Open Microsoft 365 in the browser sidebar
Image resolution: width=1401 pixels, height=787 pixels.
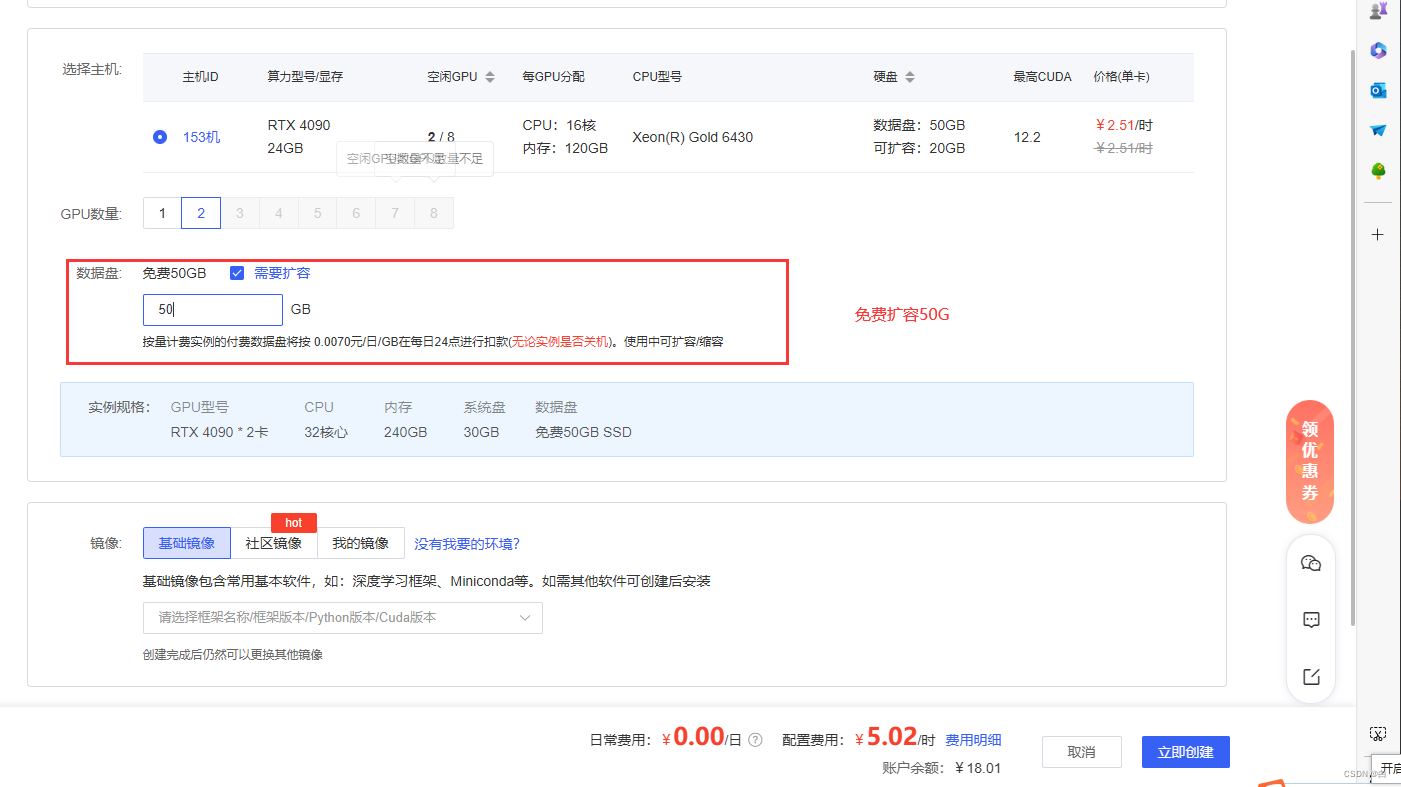[x=1378, y=50]
